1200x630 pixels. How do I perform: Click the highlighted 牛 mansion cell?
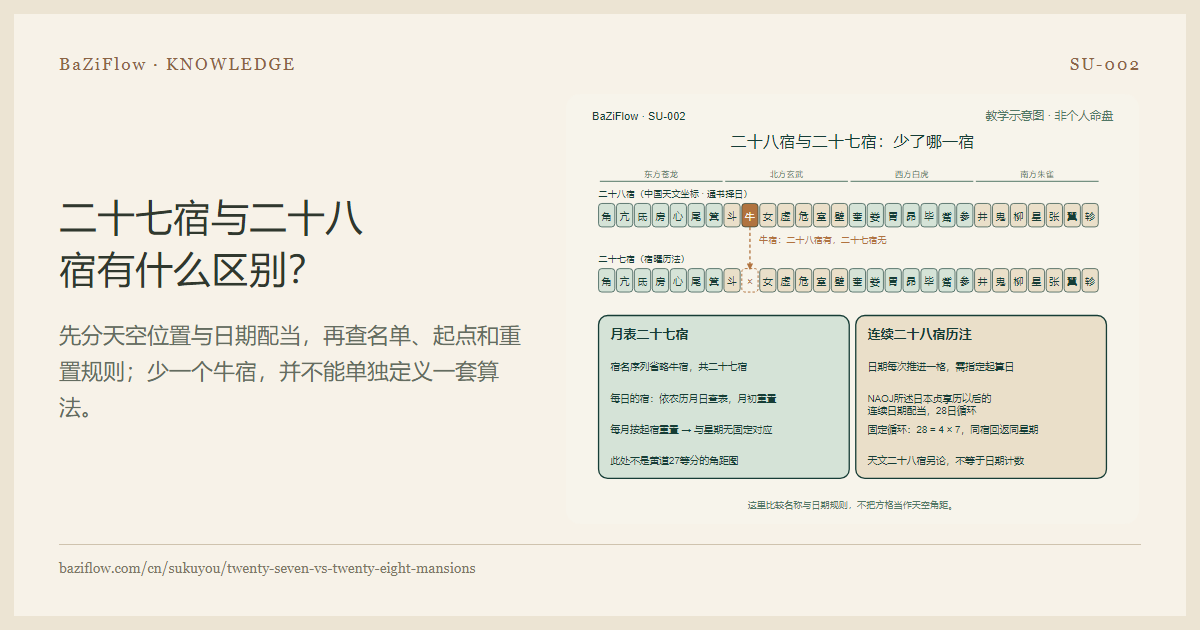(x=750, y=215)
